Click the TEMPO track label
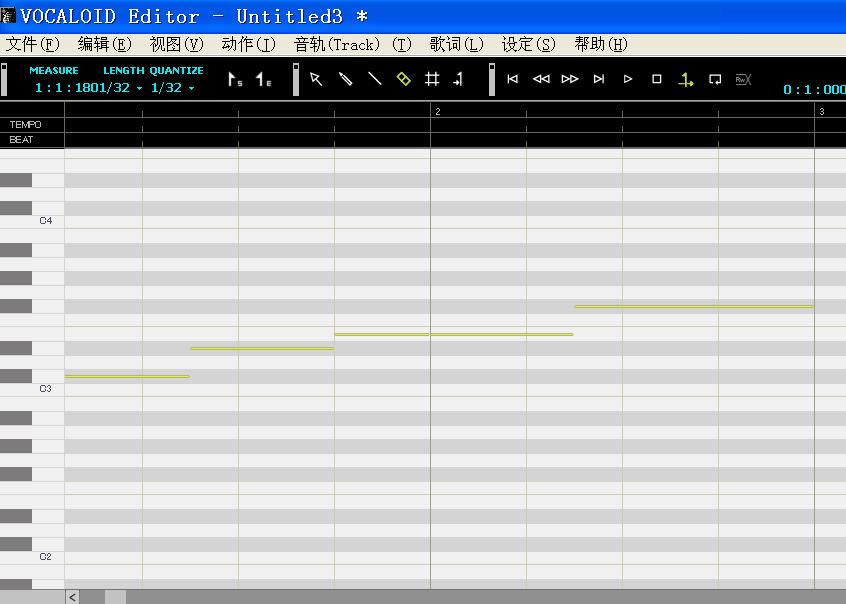The width and height of the screenshot is (846, 604). tap(25, 125)
